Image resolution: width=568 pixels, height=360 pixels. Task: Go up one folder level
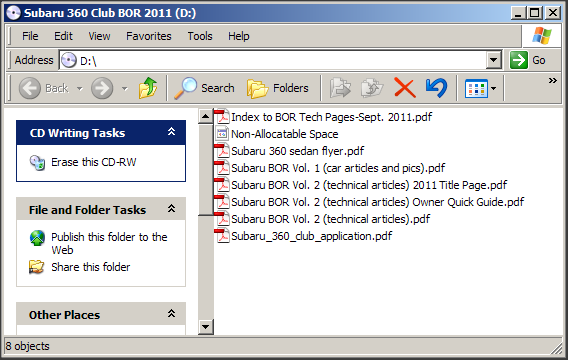point(148,88)
